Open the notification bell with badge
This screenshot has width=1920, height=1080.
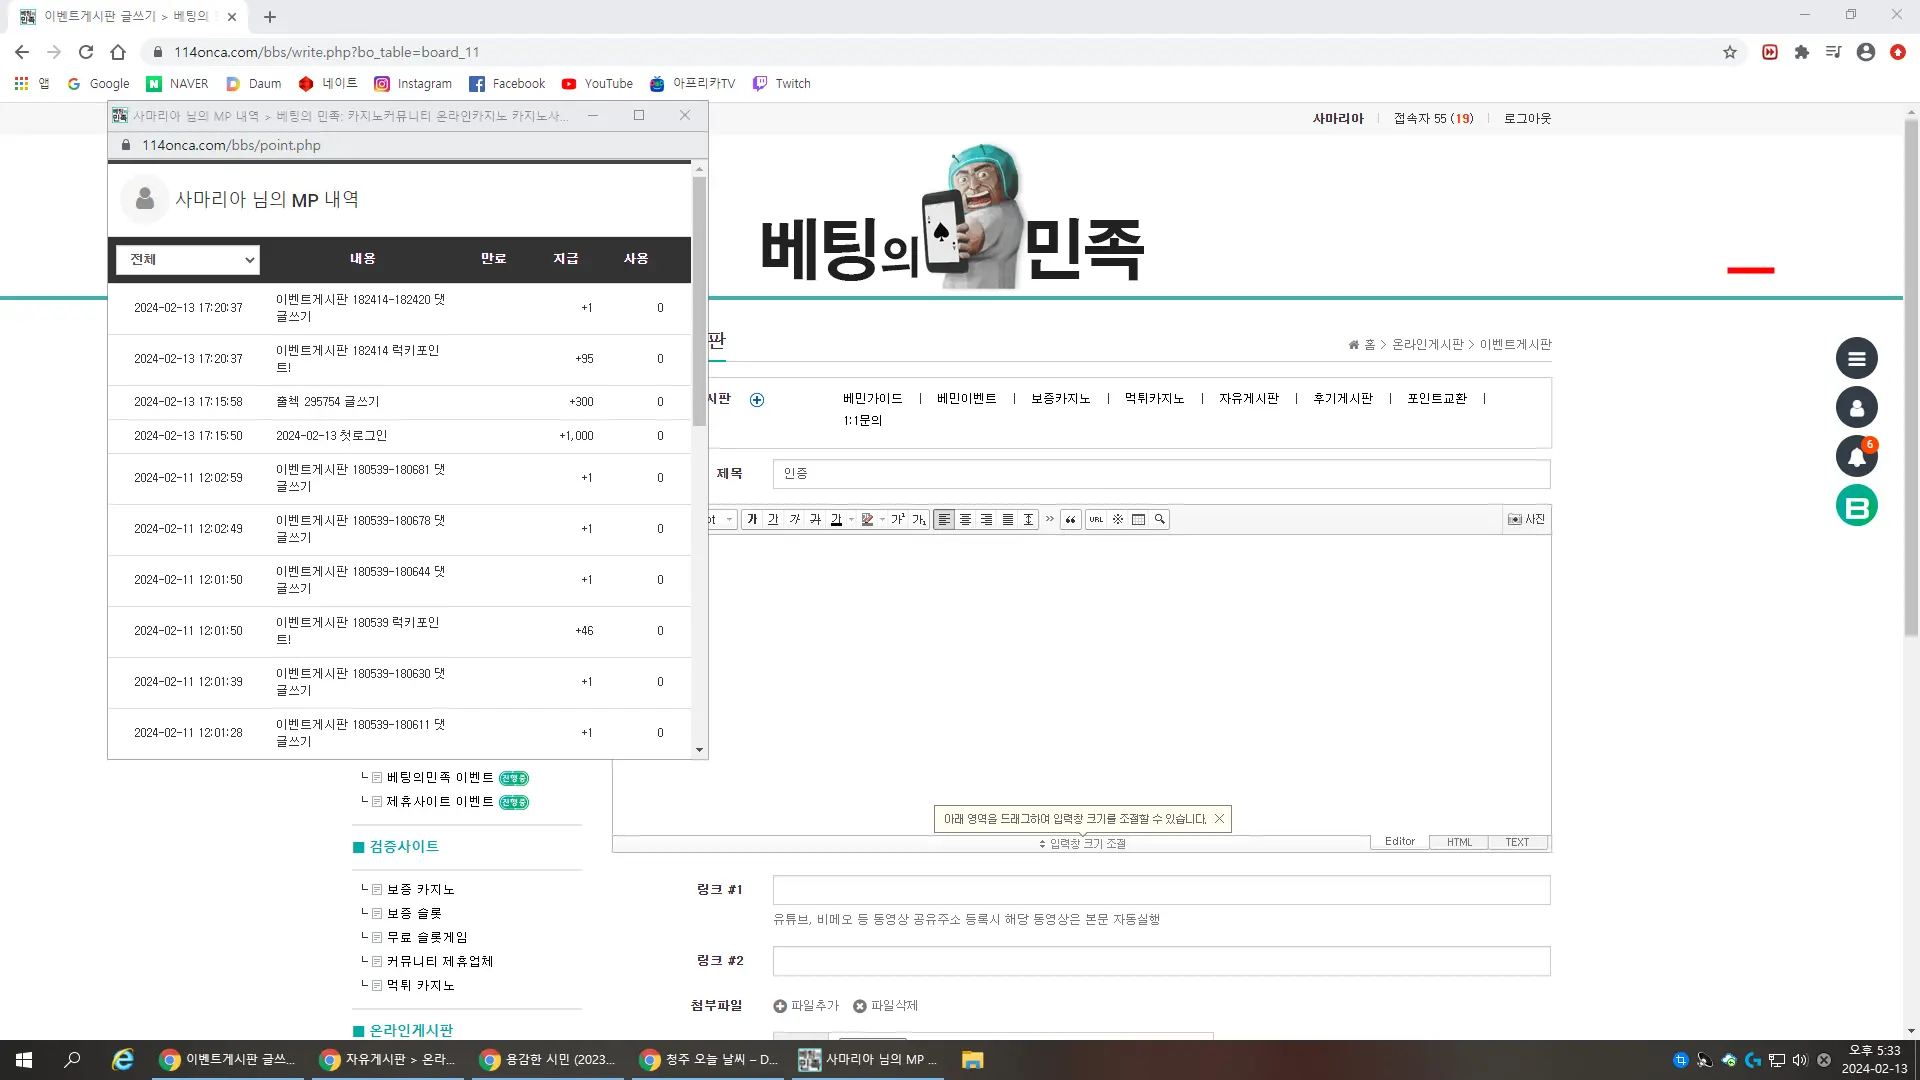tap(1856, 456)
